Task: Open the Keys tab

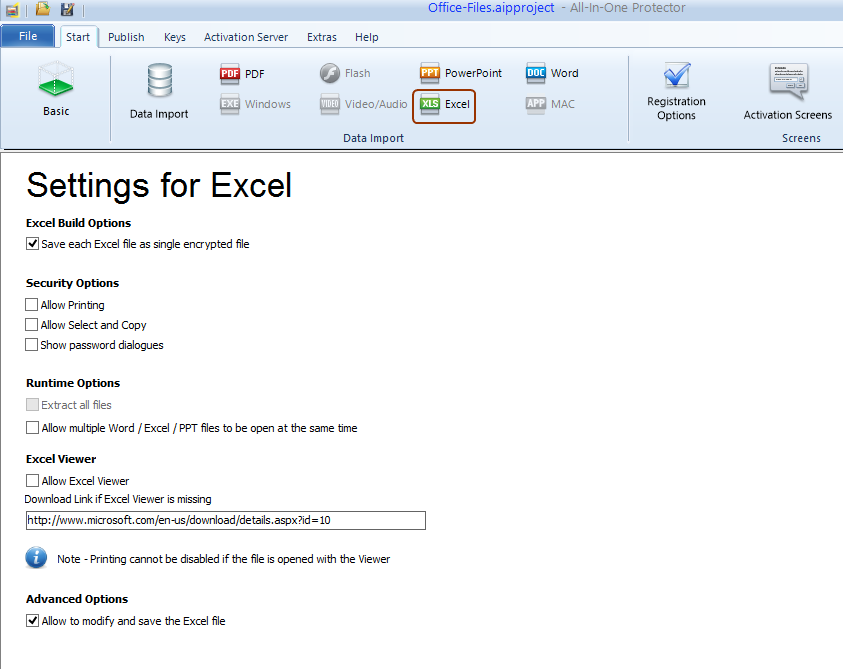Action: click(175, 37)
